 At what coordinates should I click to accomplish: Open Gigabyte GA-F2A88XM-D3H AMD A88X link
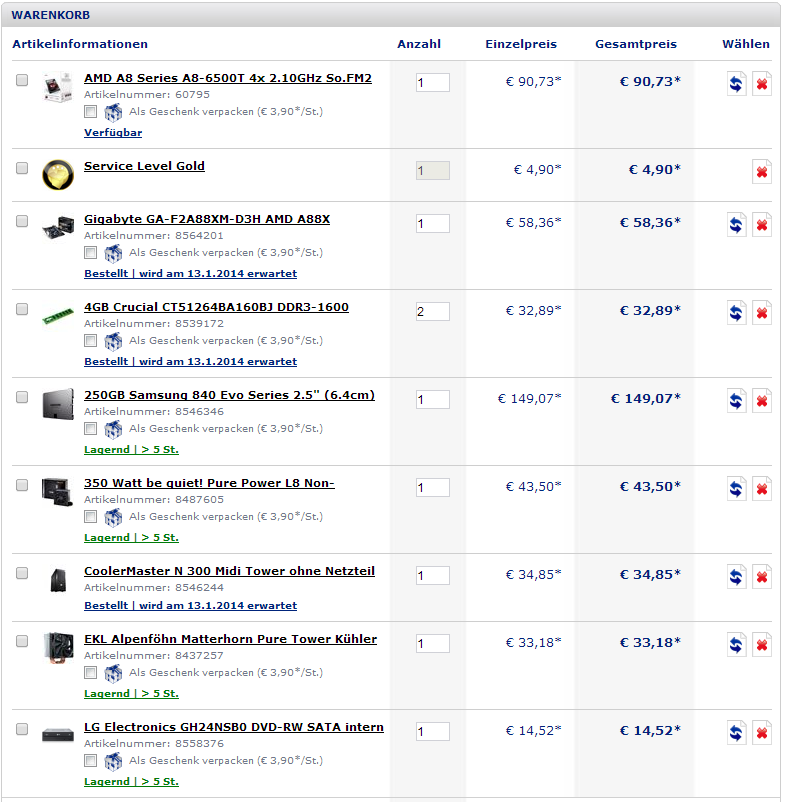(x=207, y=219)
